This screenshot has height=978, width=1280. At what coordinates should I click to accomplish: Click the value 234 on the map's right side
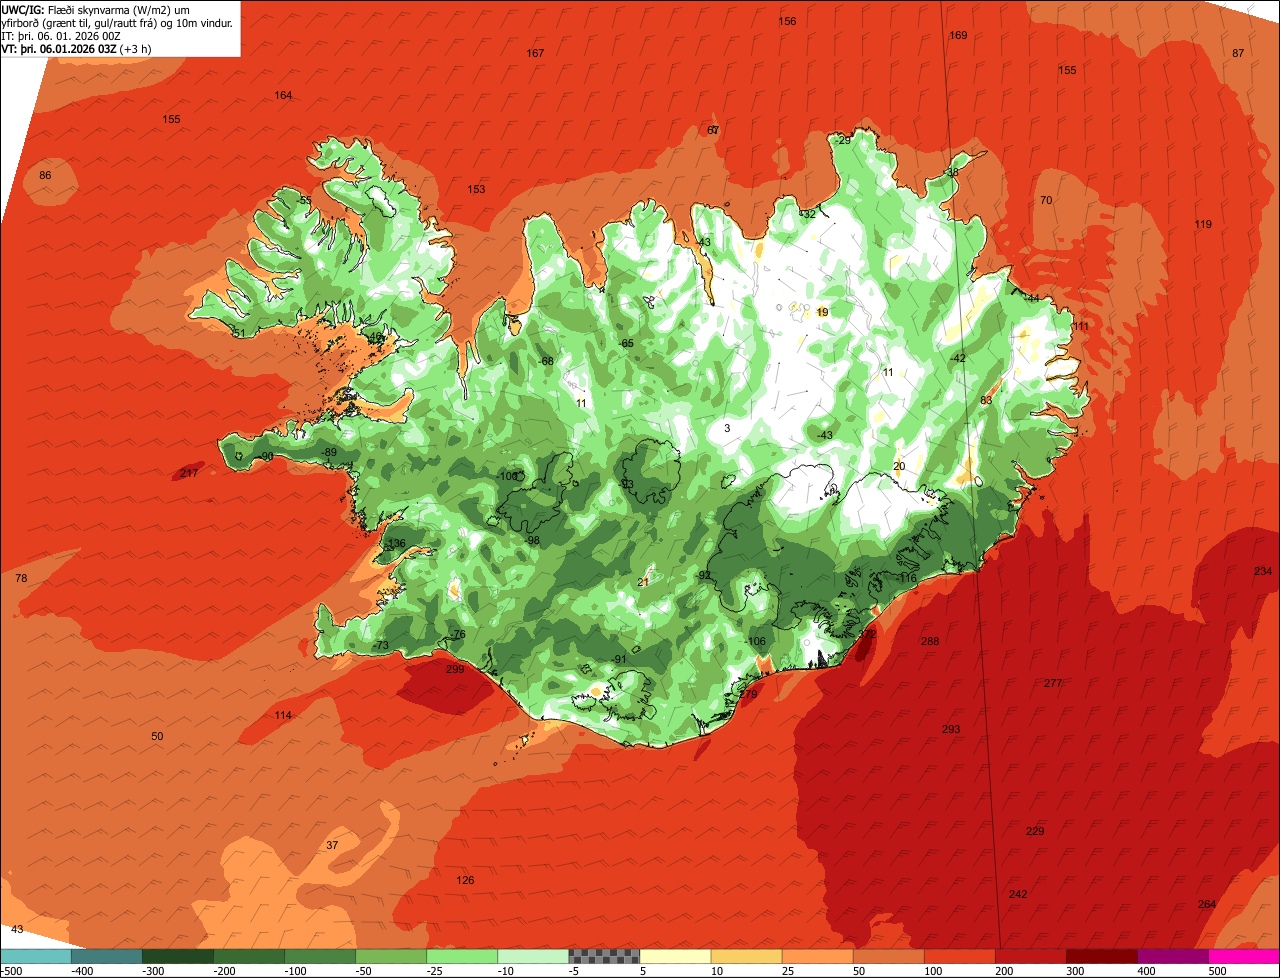[x=1263, y=571]
